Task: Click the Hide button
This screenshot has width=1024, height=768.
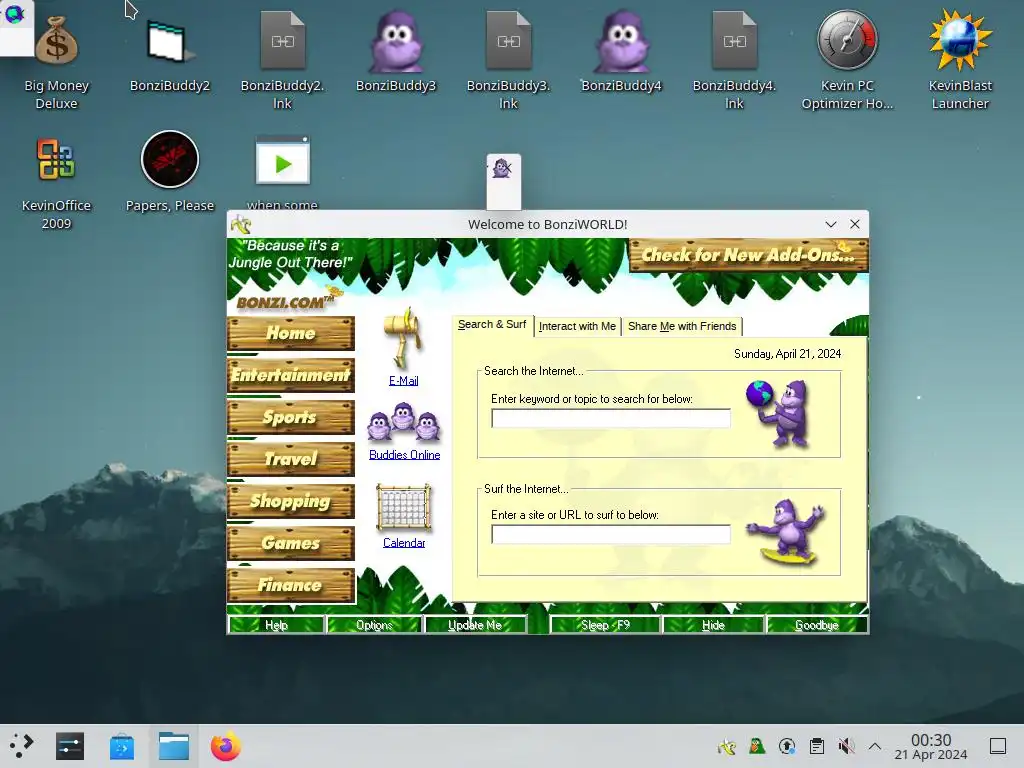Action: 713,625
